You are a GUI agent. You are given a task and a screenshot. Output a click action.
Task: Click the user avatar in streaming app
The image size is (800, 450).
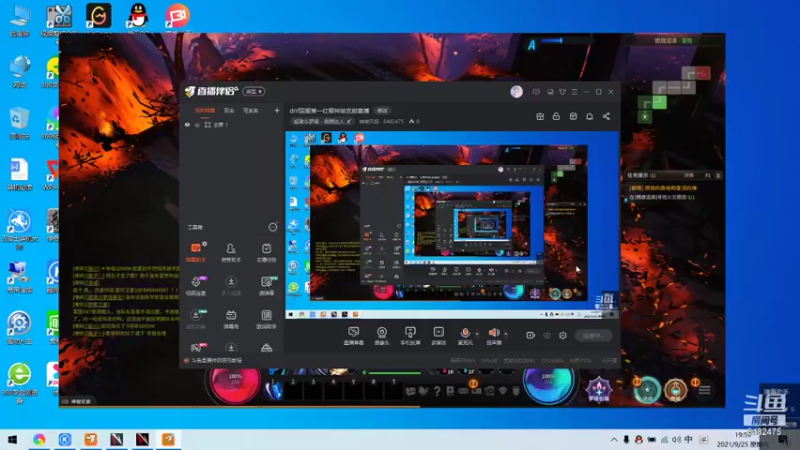[516, 91]
